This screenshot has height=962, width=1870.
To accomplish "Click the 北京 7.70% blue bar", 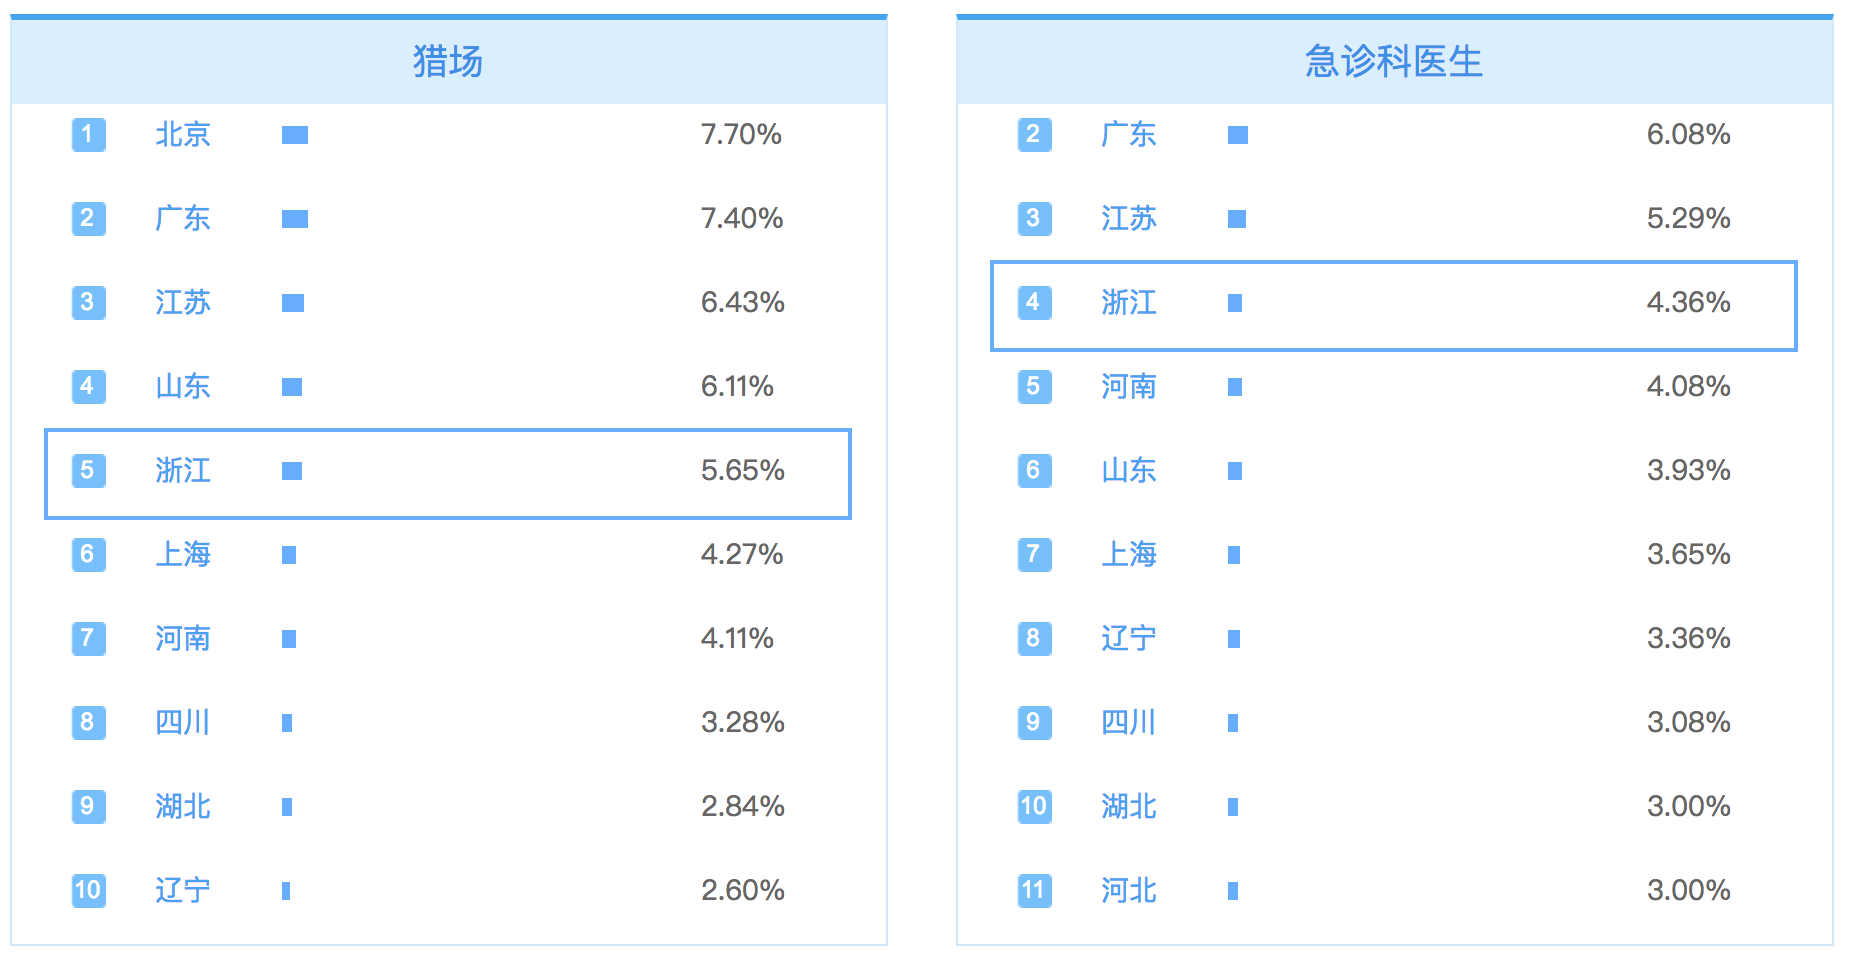I will coord(295,135).
